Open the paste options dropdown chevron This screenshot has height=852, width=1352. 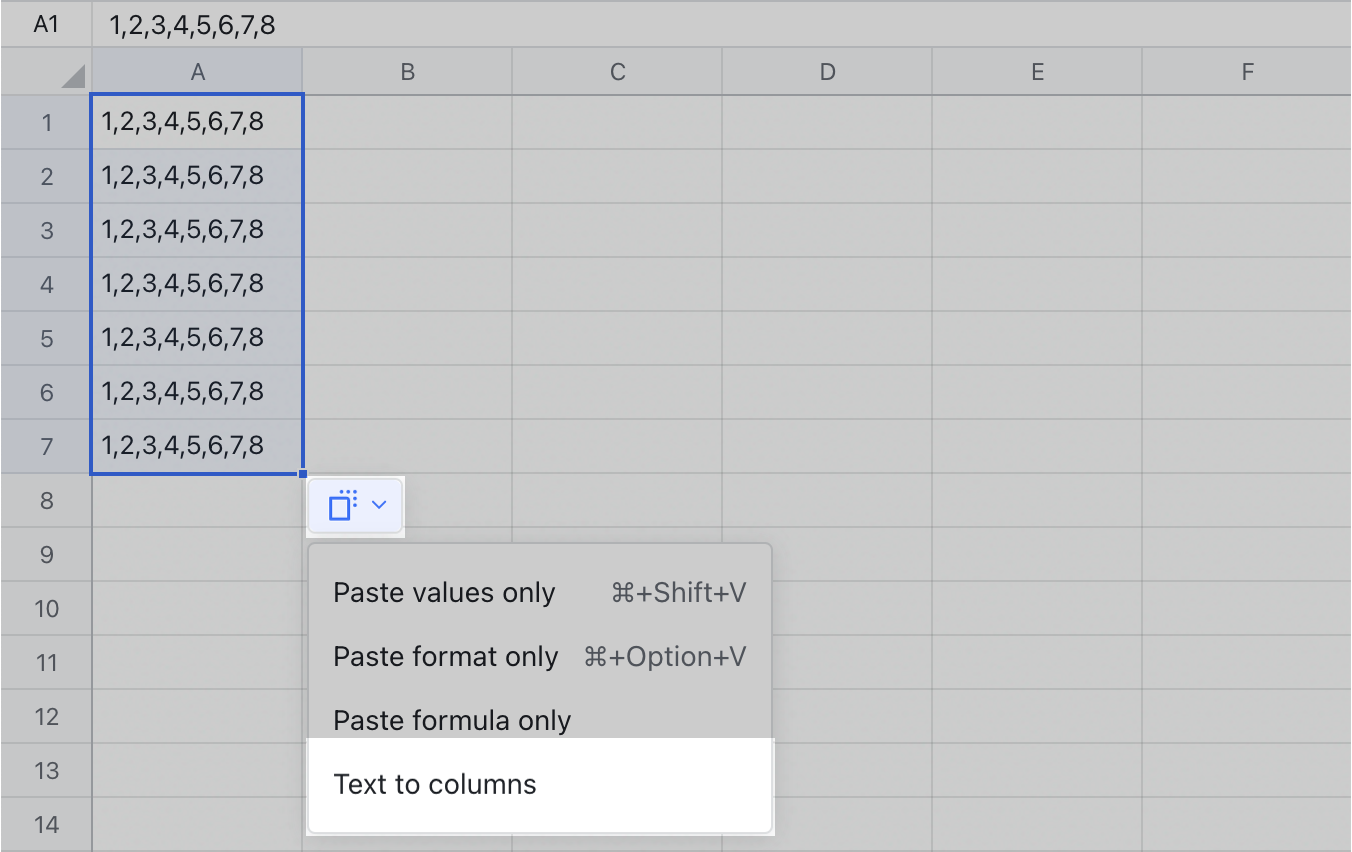[x=378, y=505]
